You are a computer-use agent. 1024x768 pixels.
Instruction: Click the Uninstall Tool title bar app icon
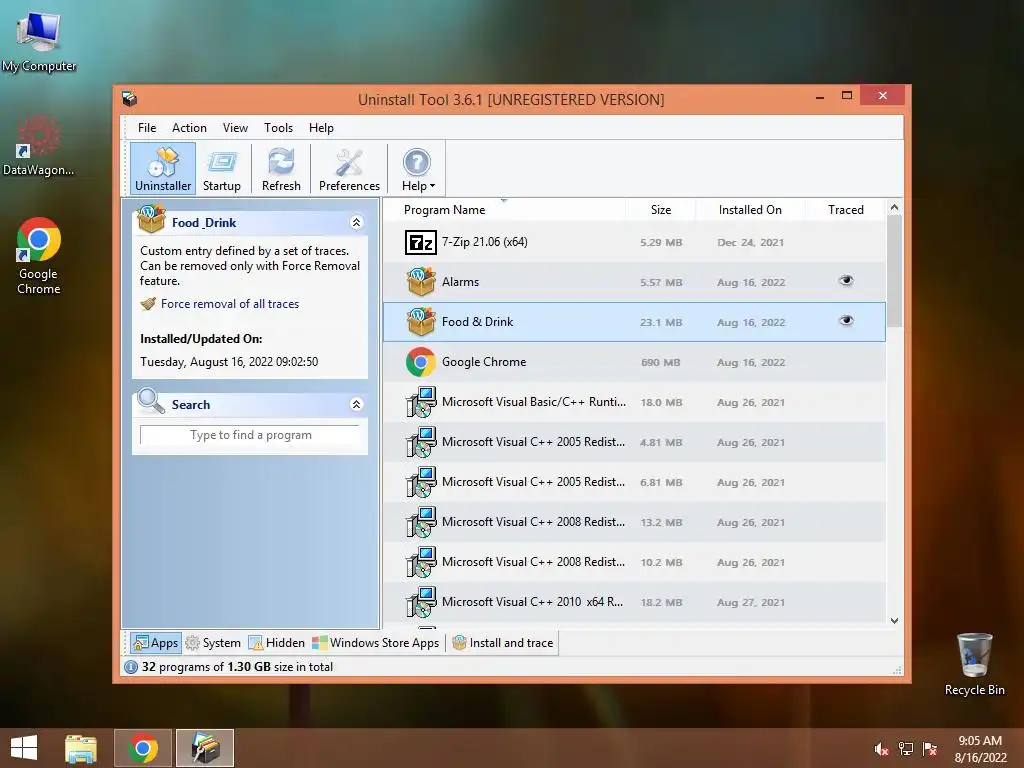[129, 99]
